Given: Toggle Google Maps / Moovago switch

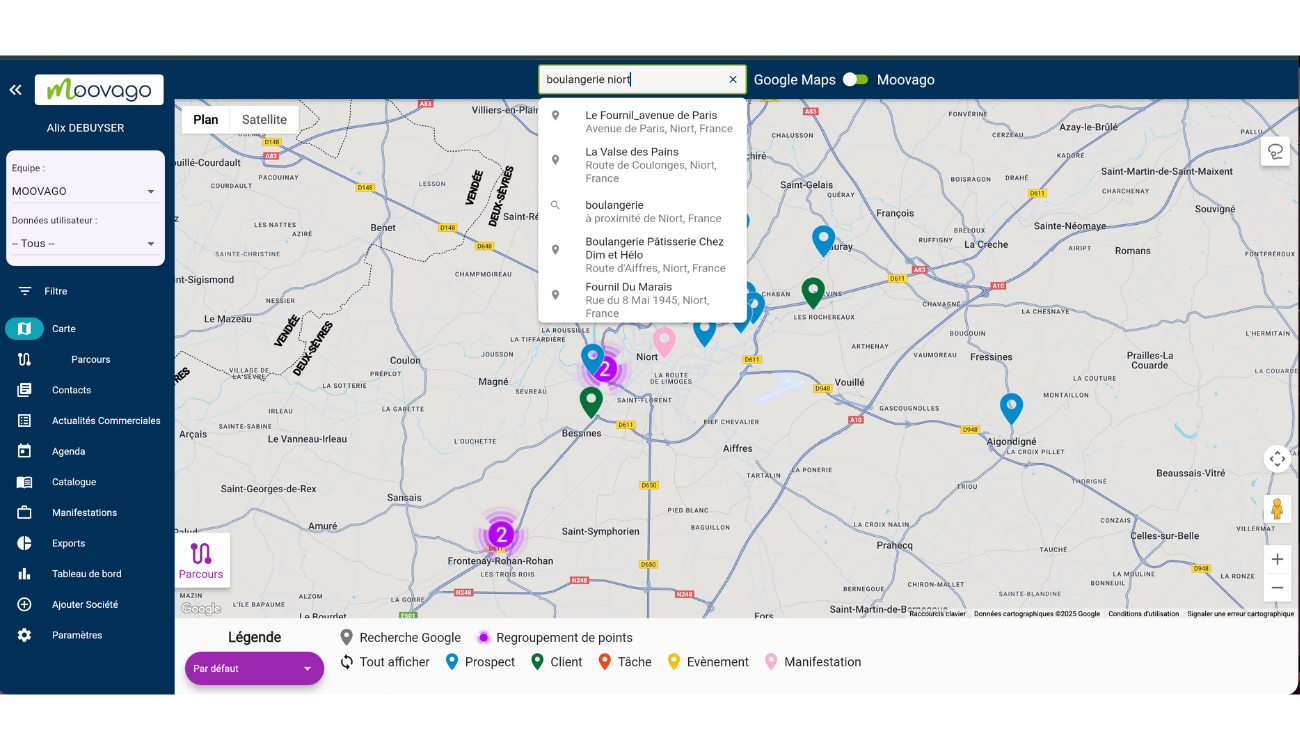Looking at the screenshot, I should pos(855,80).
